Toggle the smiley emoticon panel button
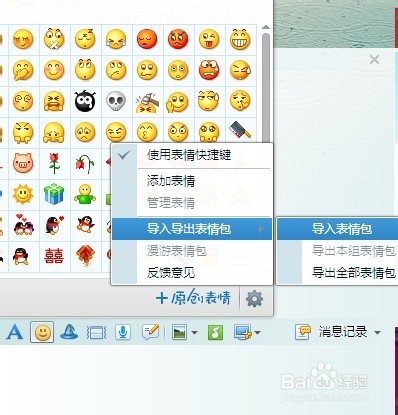This screenshot has height=415, width=398. point(42,332)
